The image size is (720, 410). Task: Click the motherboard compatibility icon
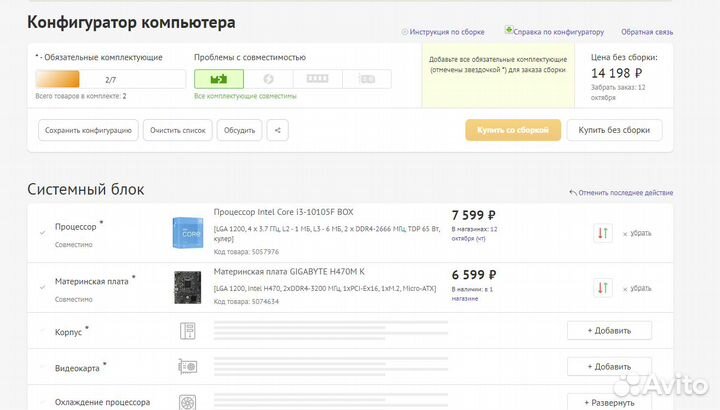click(219, 79)
